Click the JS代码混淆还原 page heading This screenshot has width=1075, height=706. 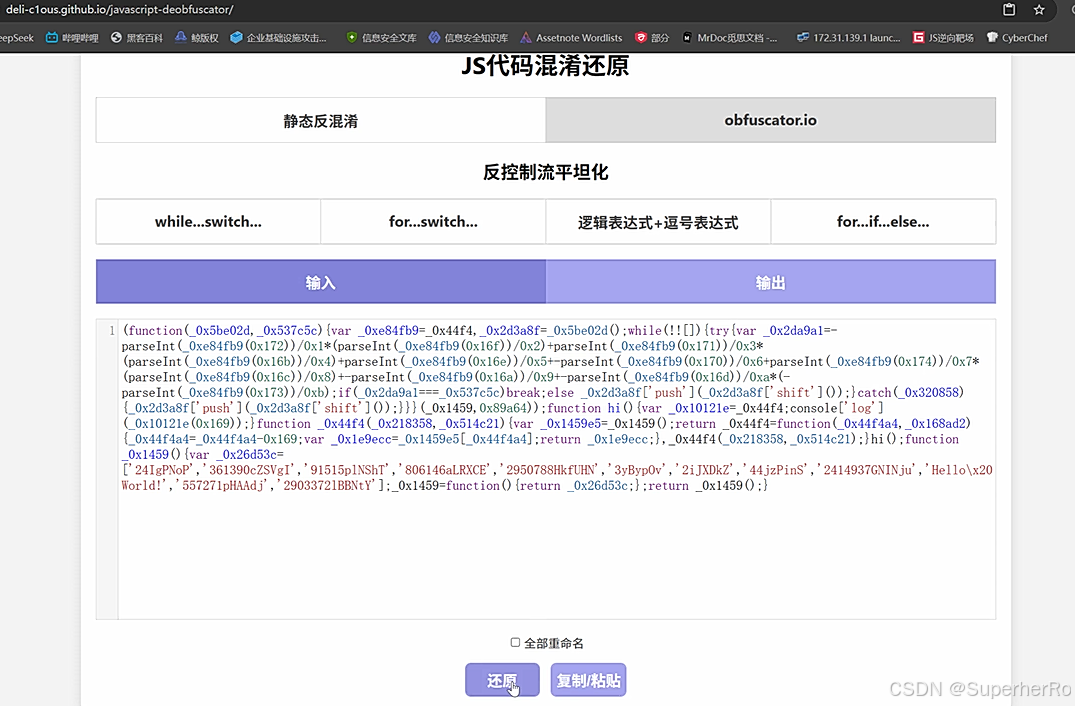(x=546, y=66)
